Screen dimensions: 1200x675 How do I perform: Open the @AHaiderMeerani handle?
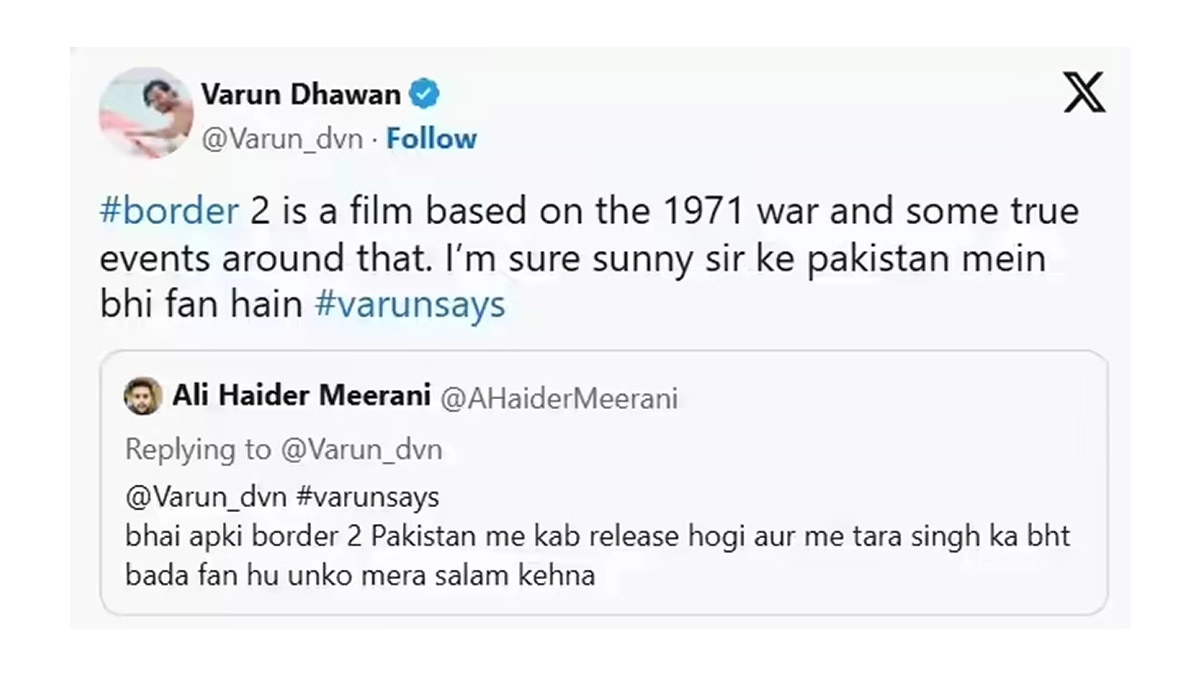click(559, 399)
